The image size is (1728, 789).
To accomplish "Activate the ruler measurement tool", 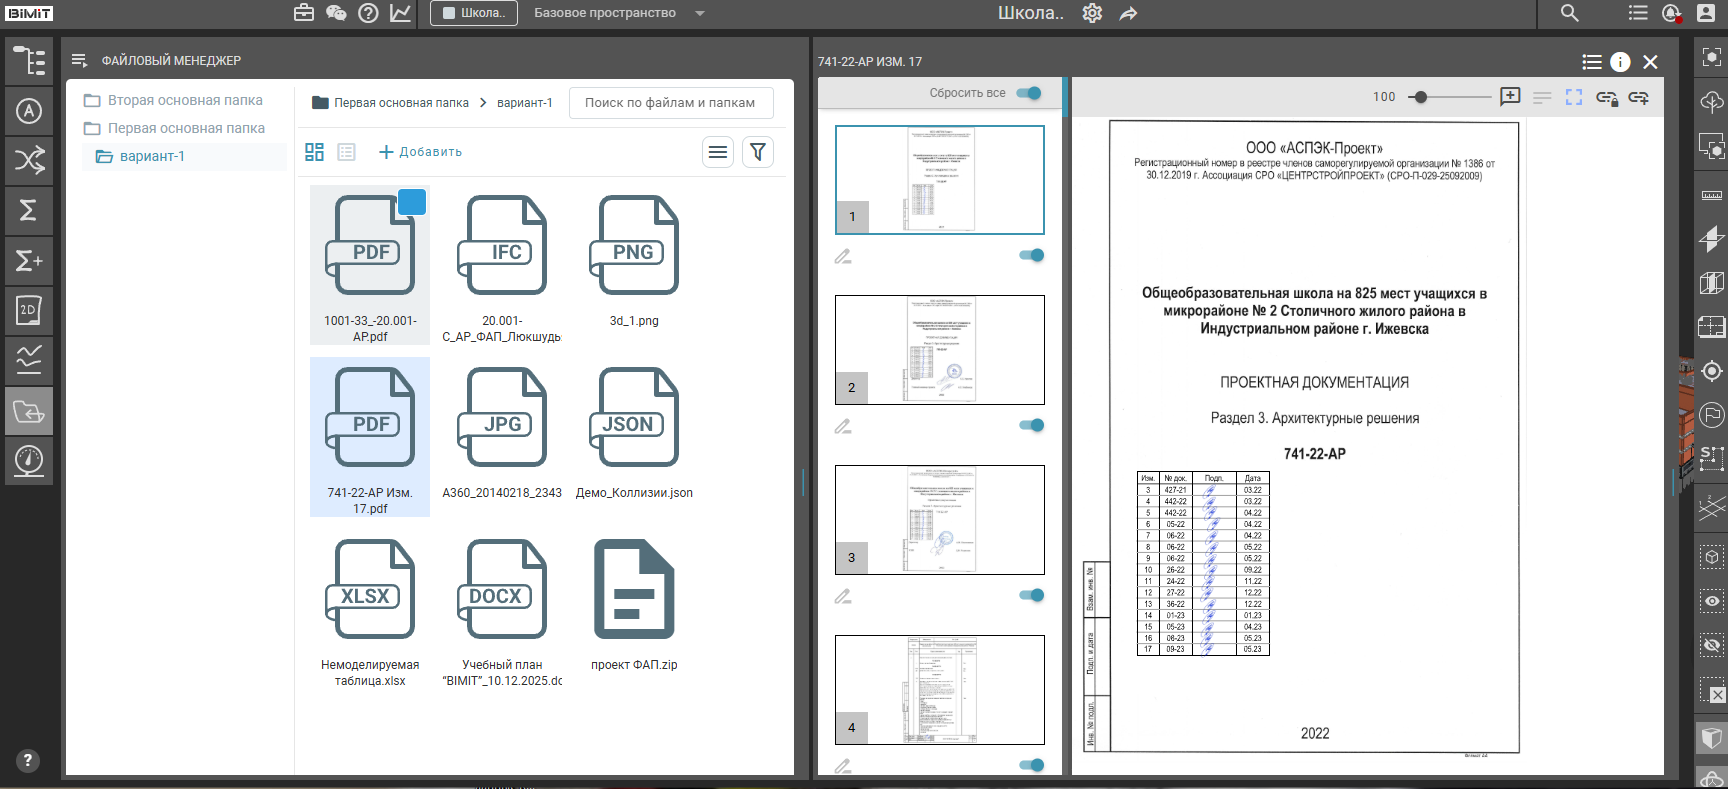I will click(x=1712, y=195).
